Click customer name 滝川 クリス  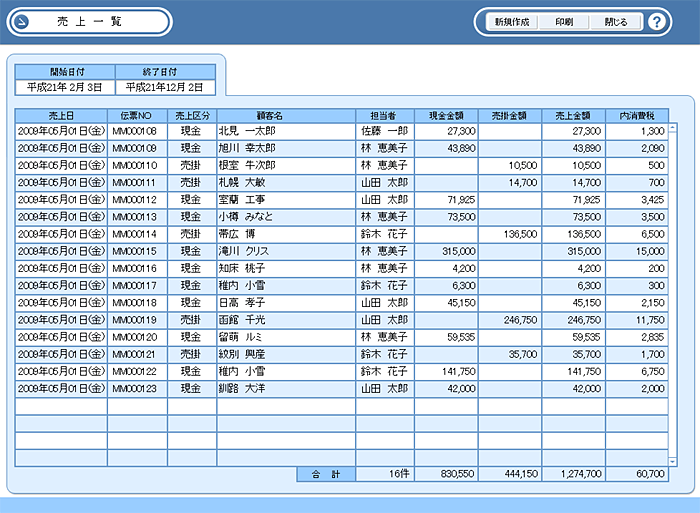click(285, 251)
